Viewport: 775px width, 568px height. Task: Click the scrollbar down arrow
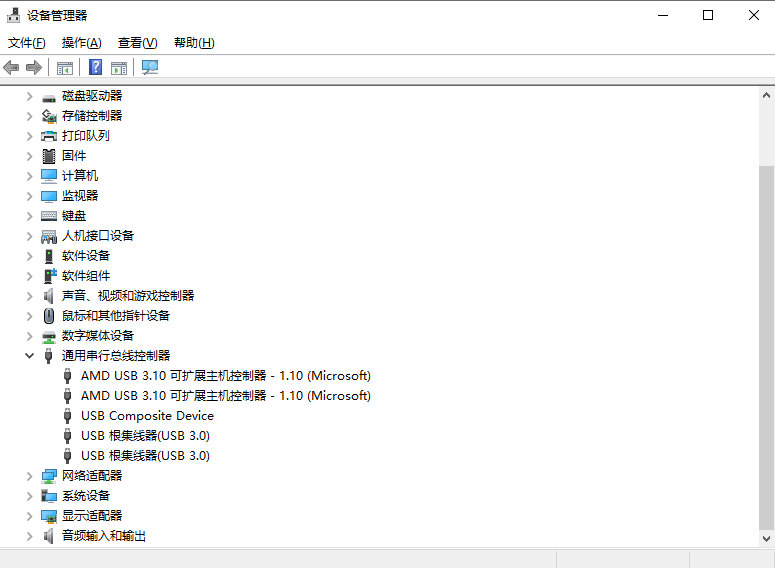coord(767,539)
